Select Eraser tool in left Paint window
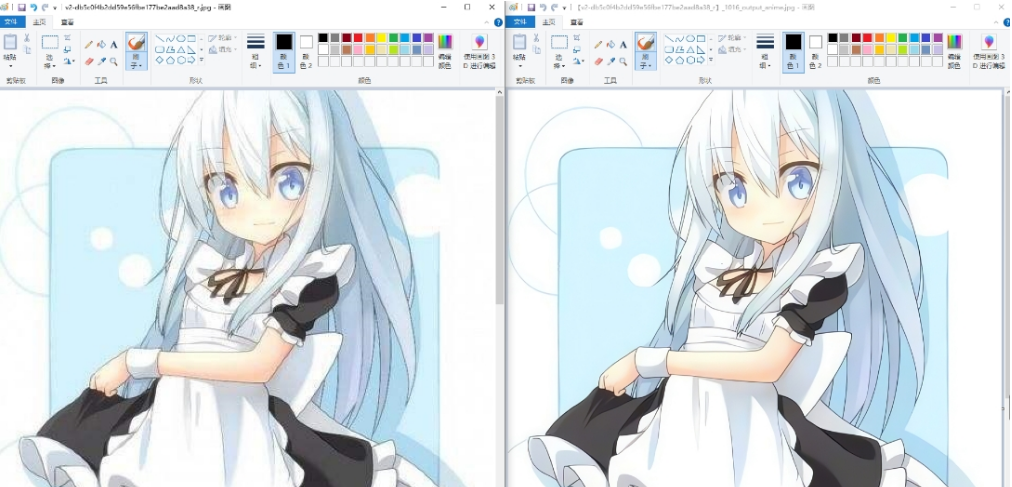Image resolution: width=1012 pixels, height=487 pixels. tap(89, 61)
